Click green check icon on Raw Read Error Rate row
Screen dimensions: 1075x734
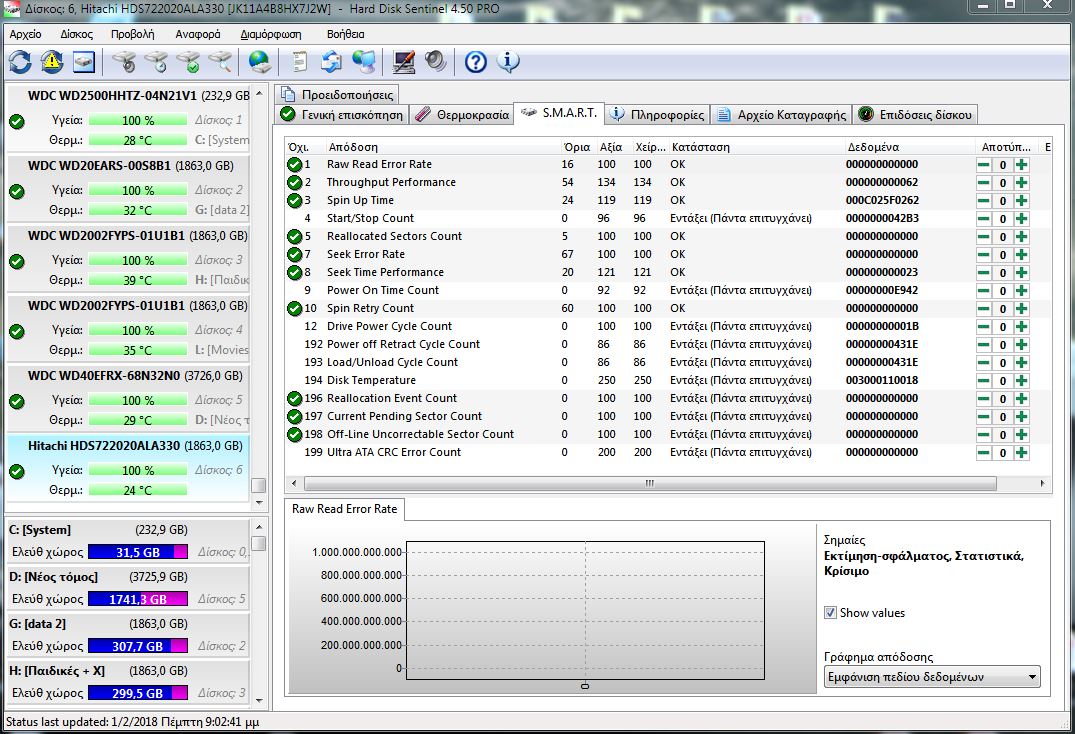[x=295, y=164]
